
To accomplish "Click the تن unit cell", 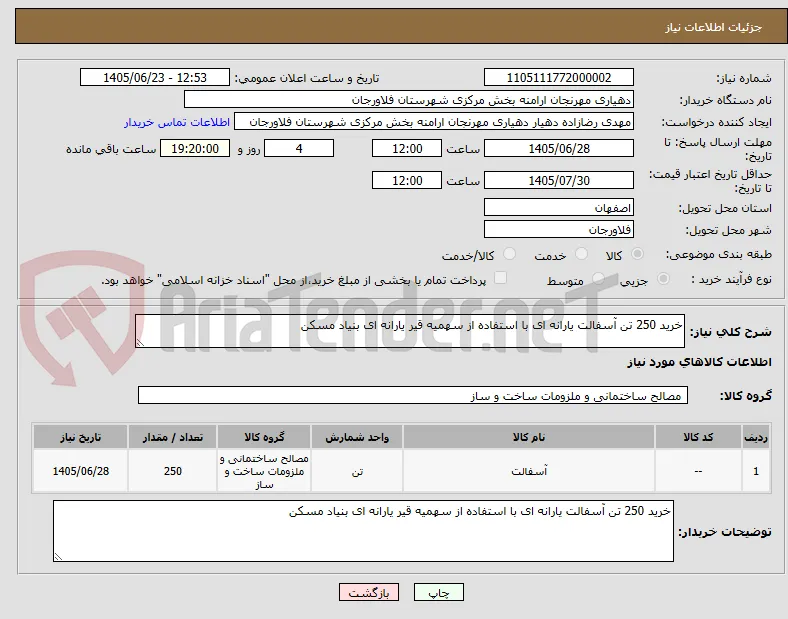I will [x=357, y=471].
